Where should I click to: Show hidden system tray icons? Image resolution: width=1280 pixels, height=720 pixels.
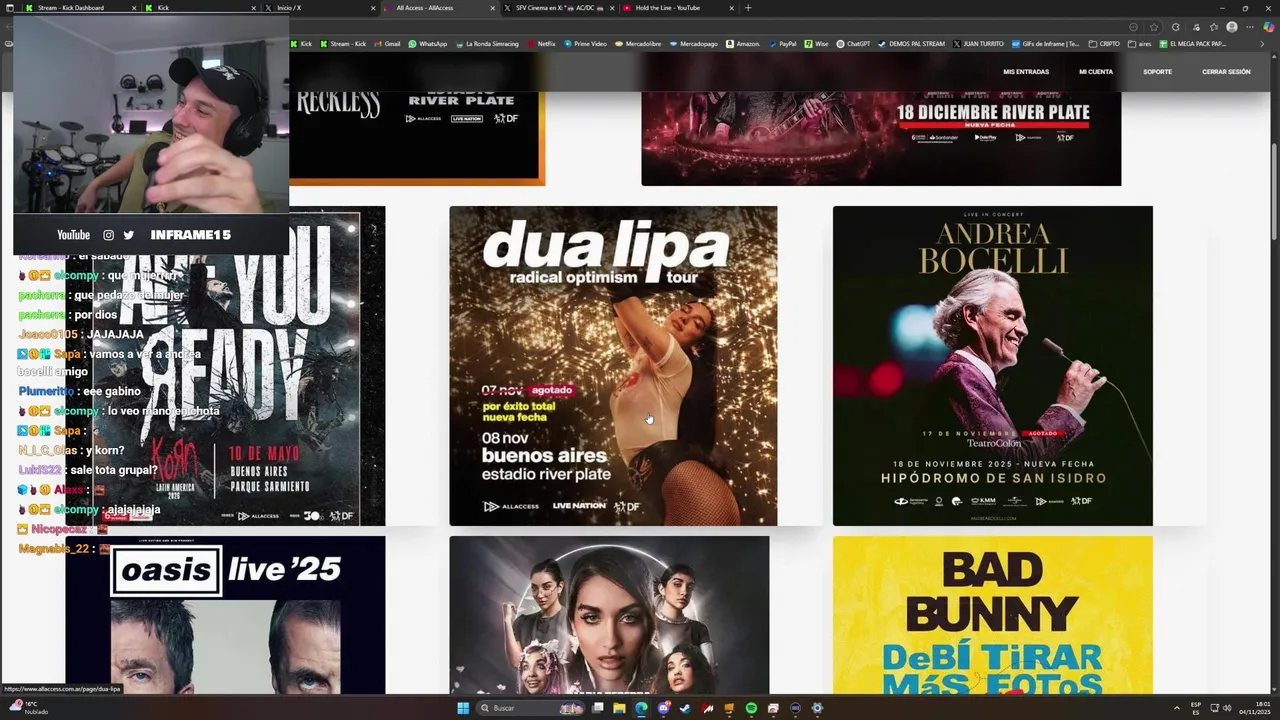pyautogui.click(x=1176, y=708)
